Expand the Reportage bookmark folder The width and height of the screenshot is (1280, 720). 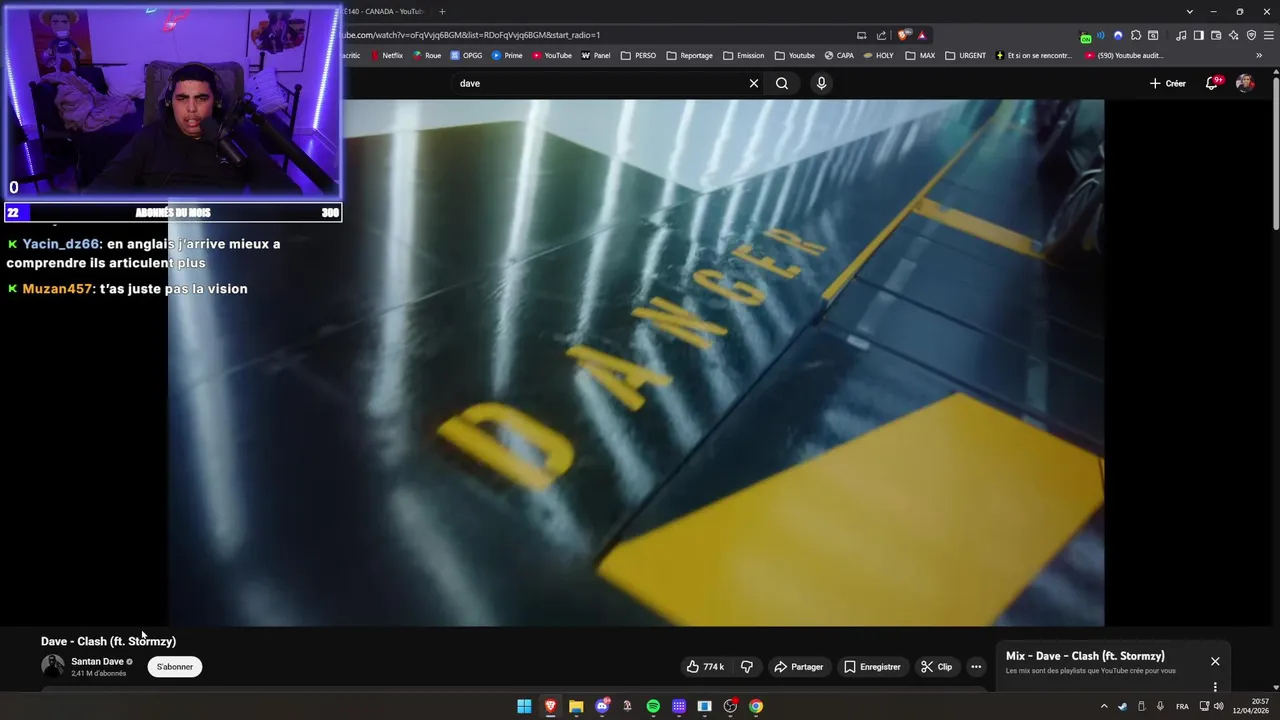click(x=690, y=56)
